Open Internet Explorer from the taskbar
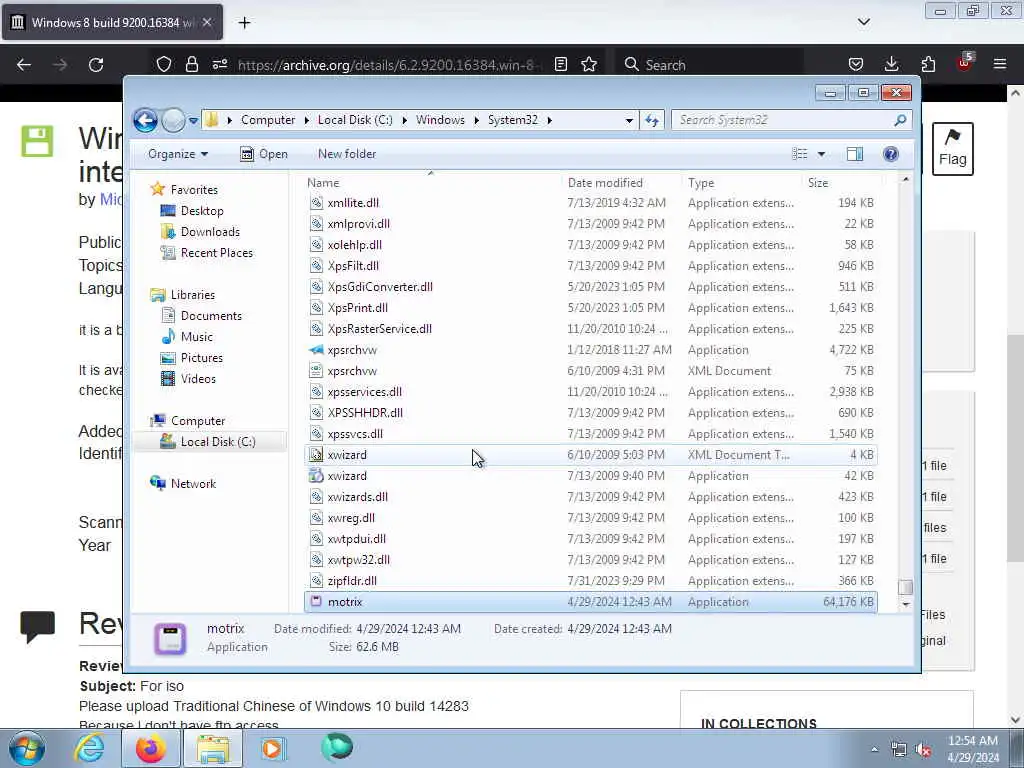The image size is (1024, 768). click(89, 748)
